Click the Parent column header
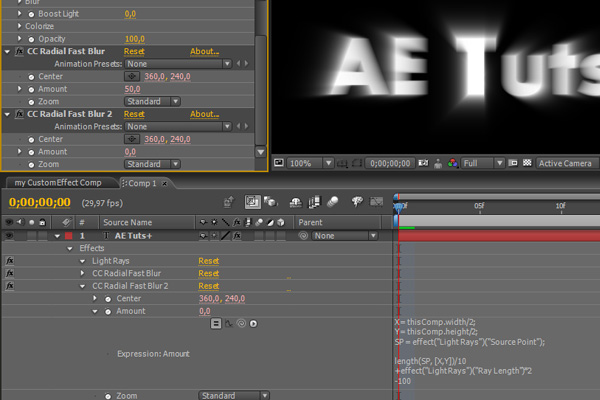The width and height of the screenshot is (600, 400). [310, 222]
